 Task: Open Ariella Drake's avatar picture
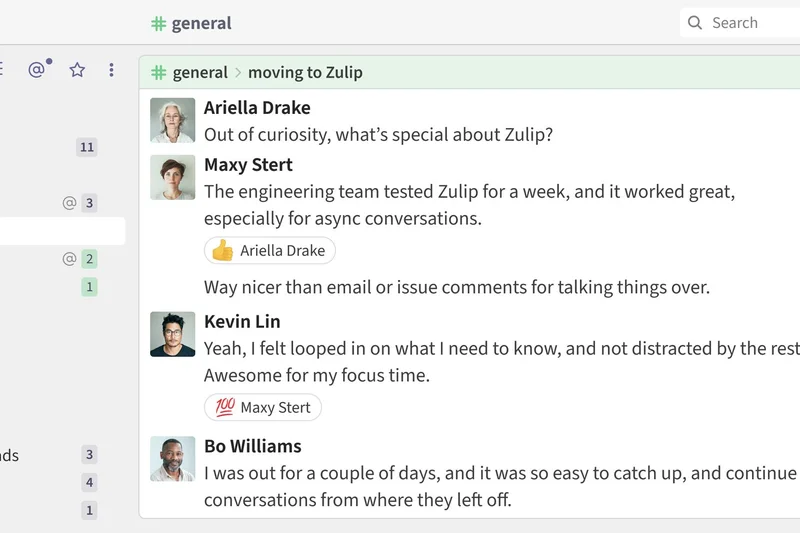tap(172, 120)
